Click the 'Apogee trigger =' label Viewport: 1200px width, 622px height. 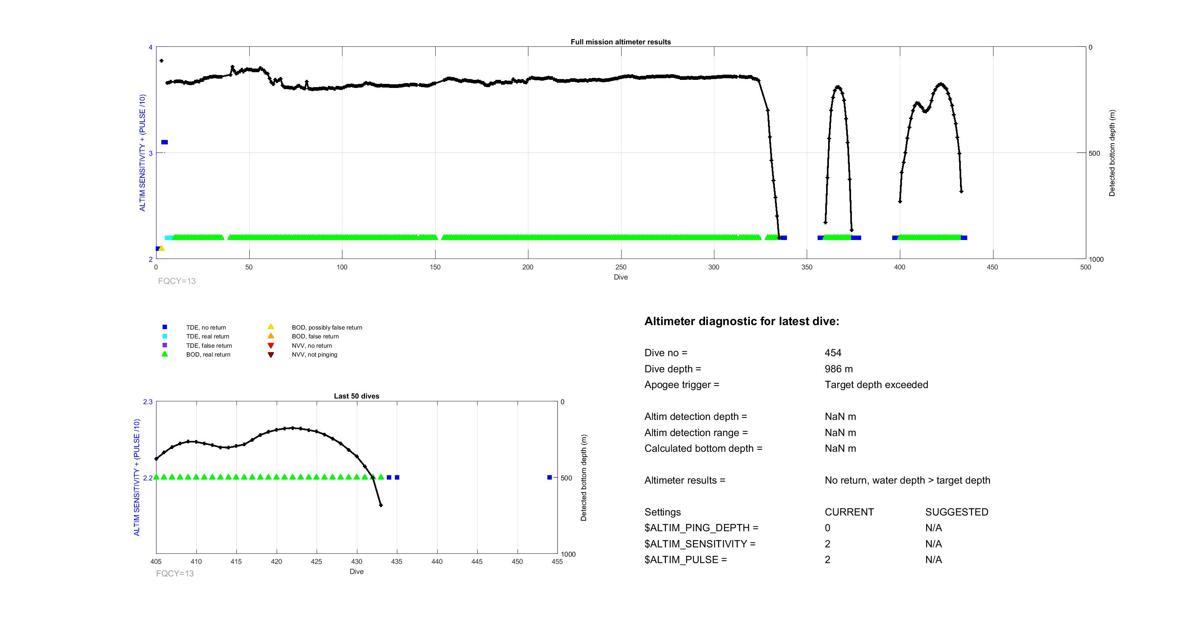682,385
